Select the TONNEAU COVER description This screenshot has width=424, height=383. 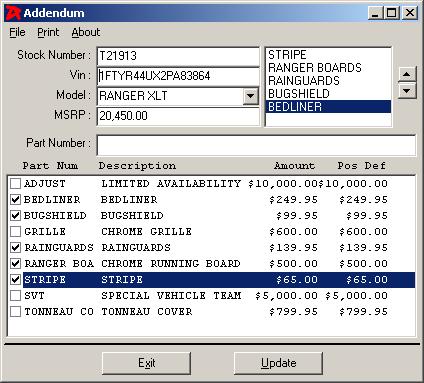click(x=147, y=312)
